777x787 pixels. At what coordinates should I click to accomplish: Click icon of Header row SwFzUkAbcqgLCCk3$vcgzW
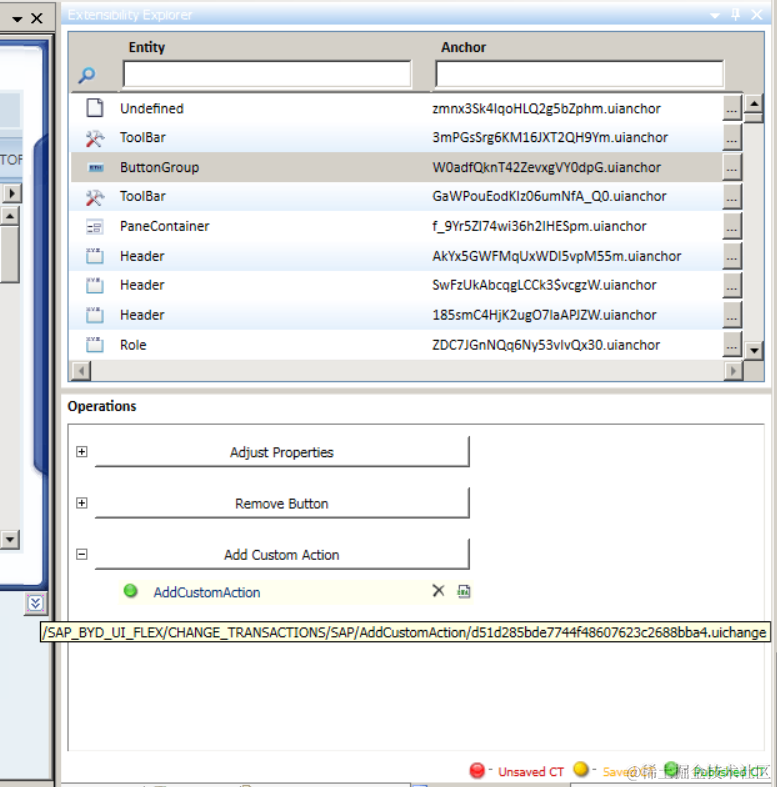[x=94, y=286]
